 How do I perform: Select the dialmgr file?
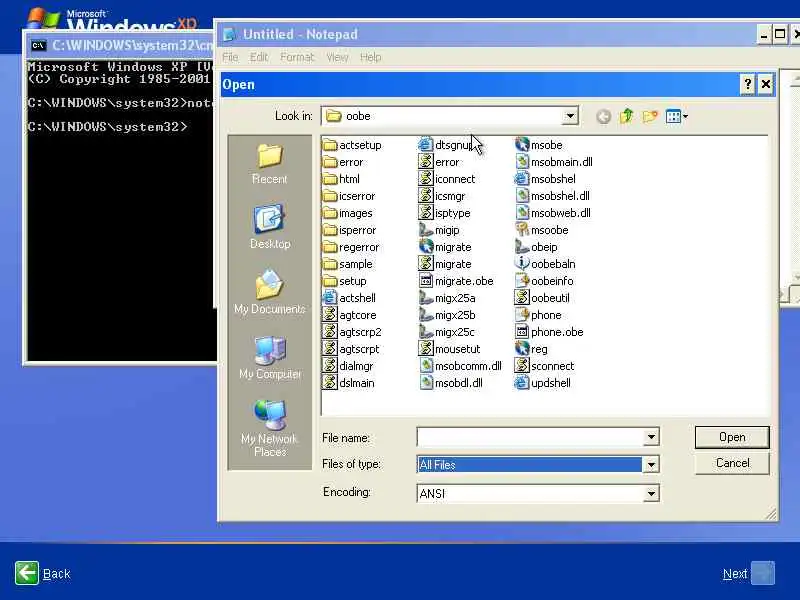348,366
